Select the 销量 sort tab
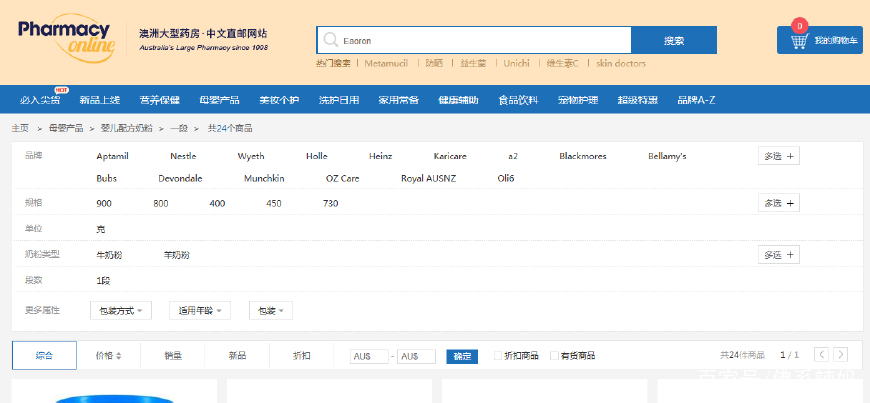Screen dimensions: 870x403 [x=173, y=356]
